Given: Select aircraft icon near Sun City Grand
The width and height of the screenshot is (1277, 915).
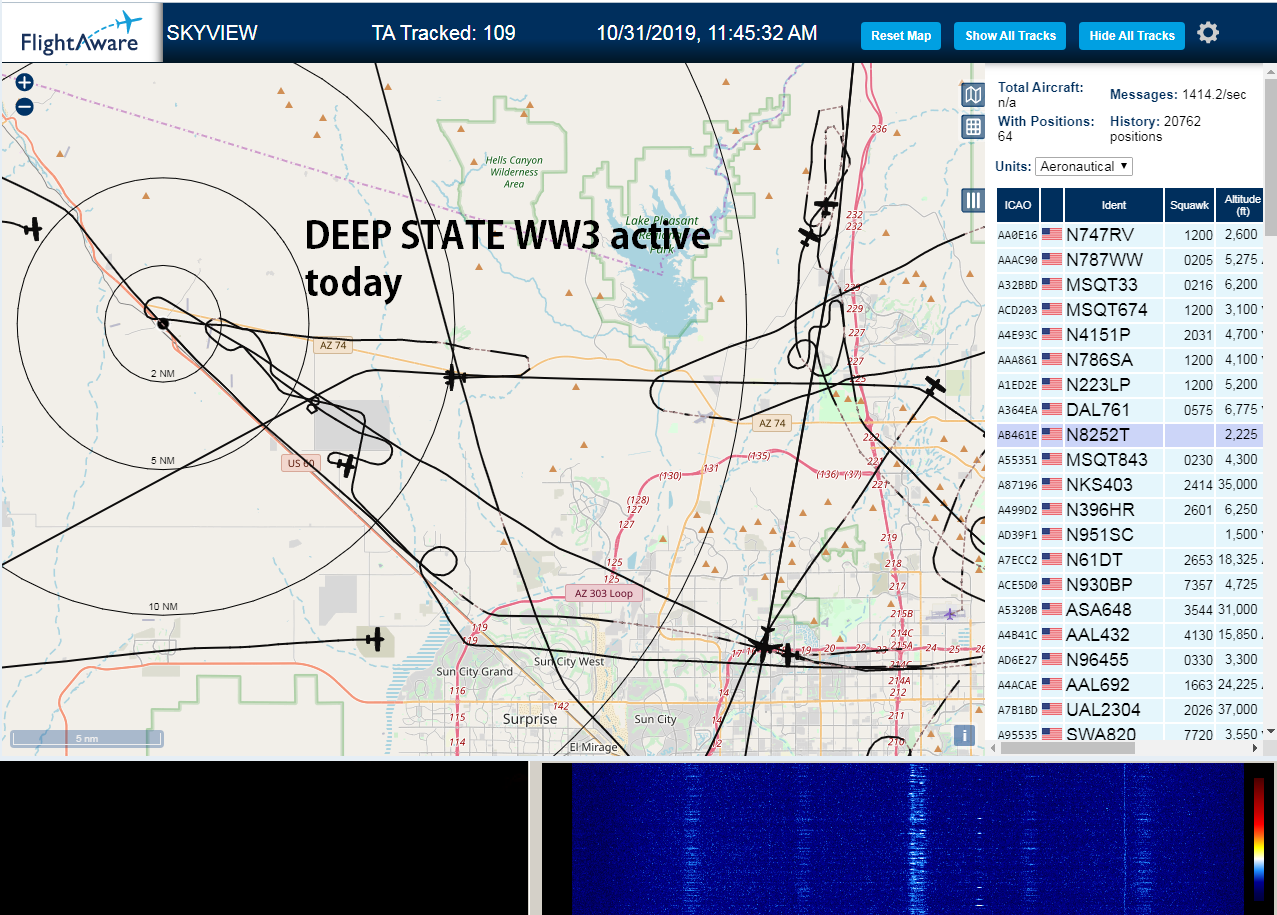Looking at the screenshot, I should (x=375, y=638).
